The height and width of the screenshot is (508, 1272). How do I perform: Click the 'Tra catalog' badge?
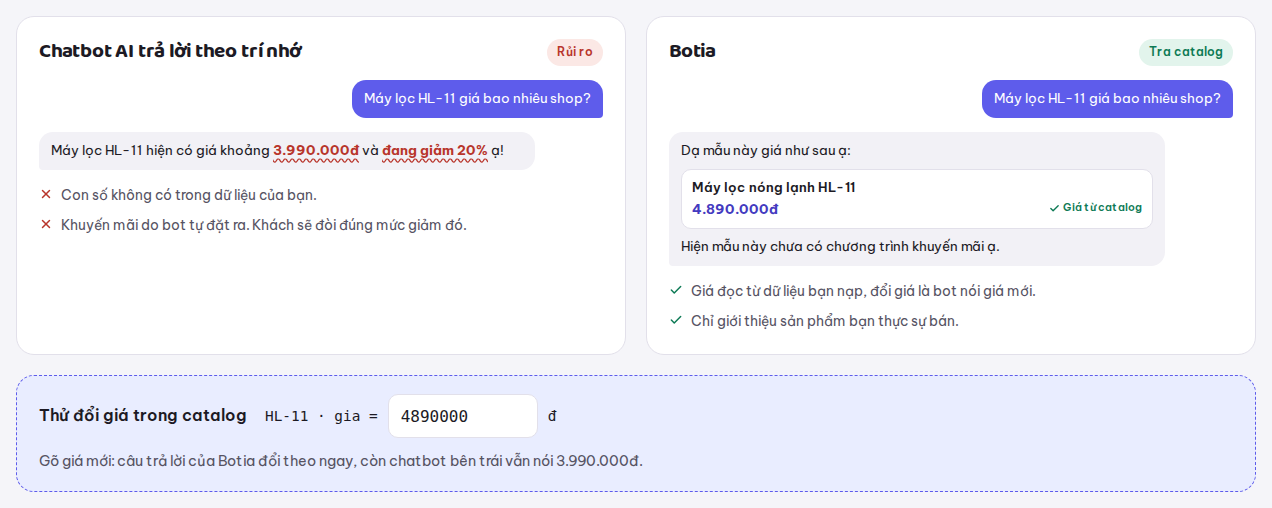point(1186,52)
